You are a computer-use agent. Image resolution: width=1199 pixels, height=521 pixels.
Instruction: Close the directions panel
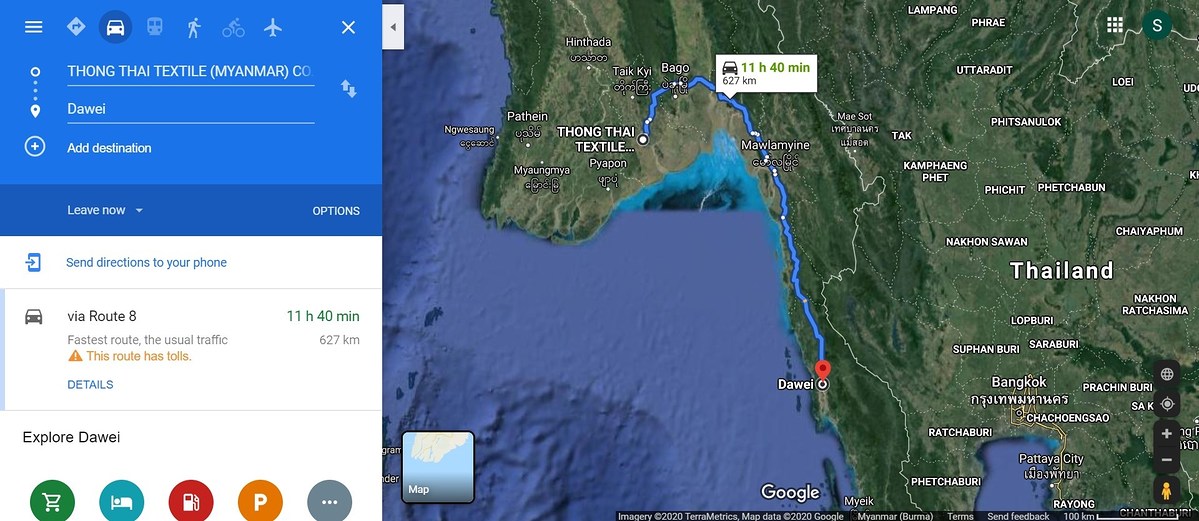[348, 28]
